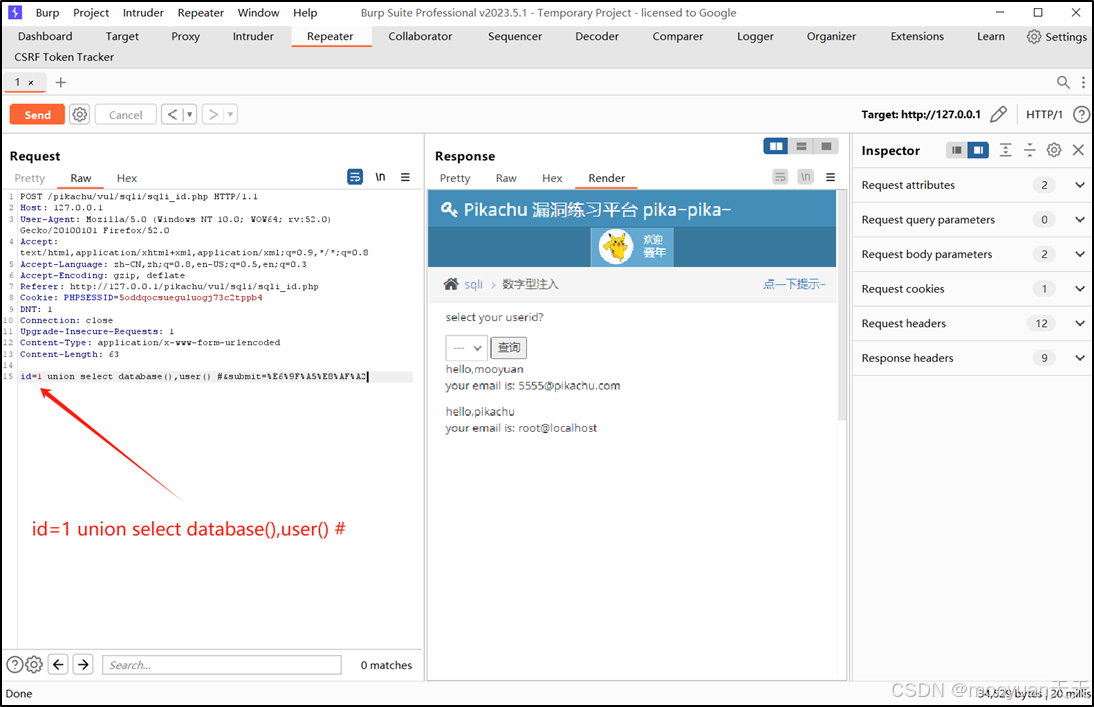This screenshot has width=1094, height=707.
Task: Close Repeater tab 1
Action: tap(31, 82)
